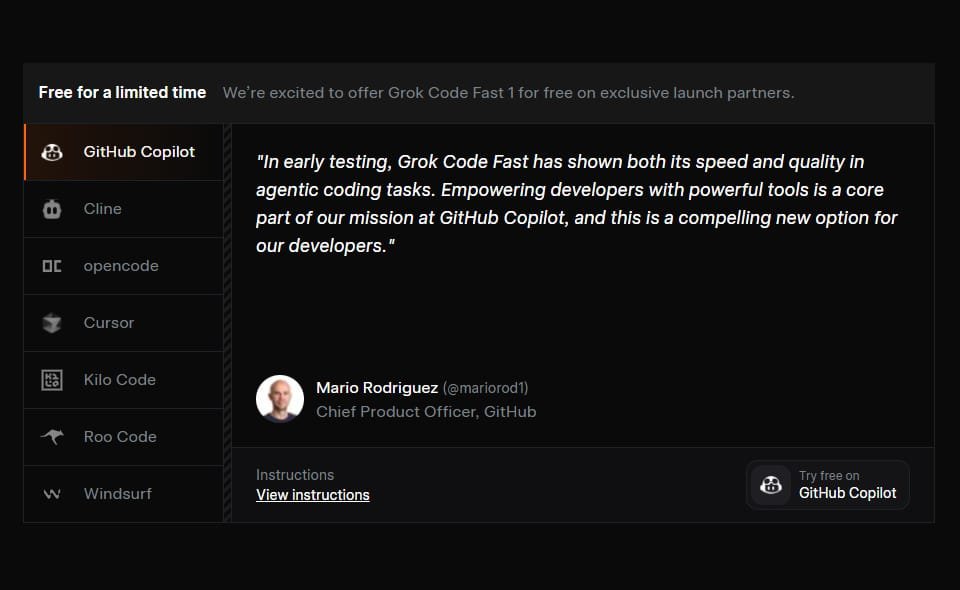Open the opencode tab

124,266
